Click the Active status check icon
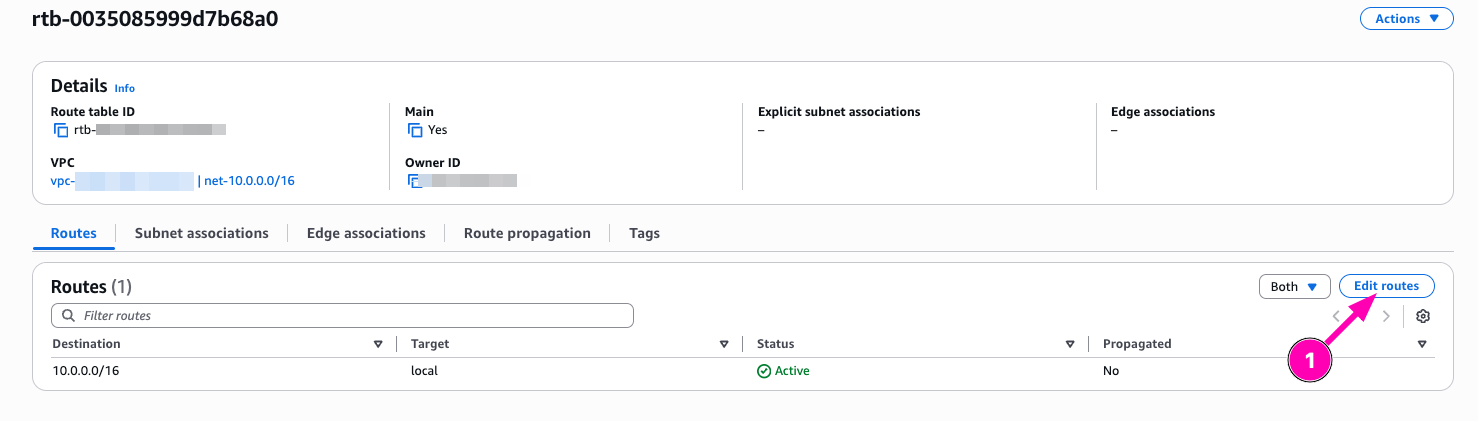The height and width of the screenshot is (421, 1478). coord(764,371)
